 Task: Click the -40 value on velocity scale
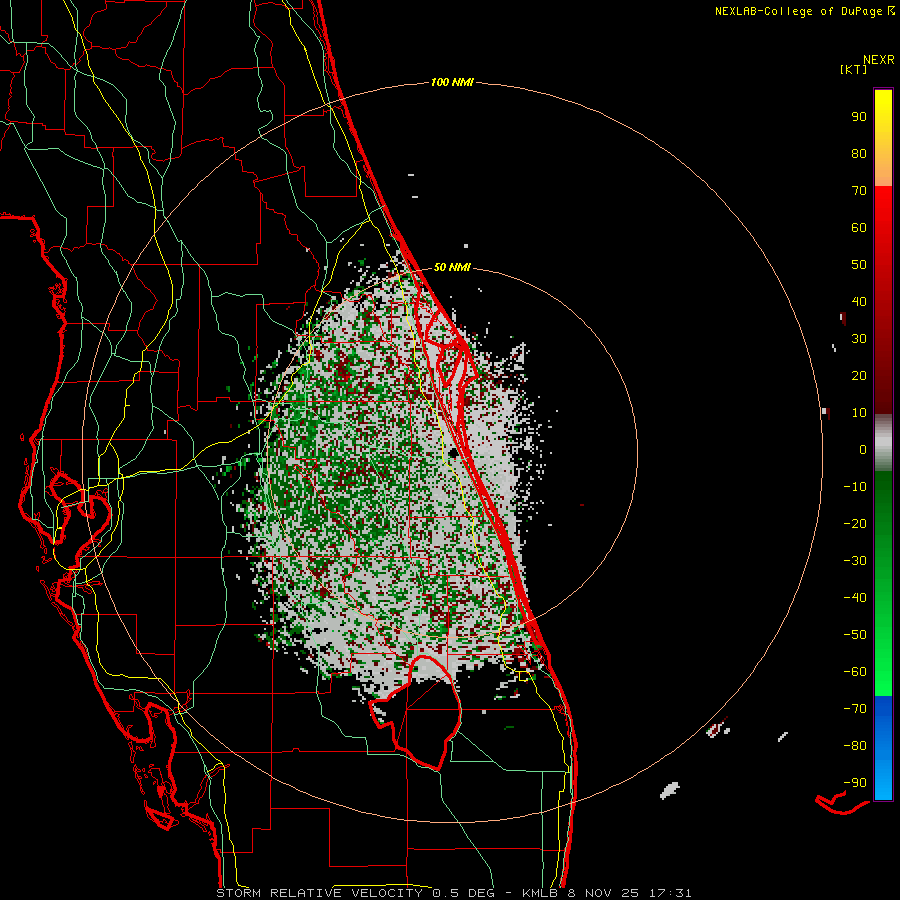[855, 598]
